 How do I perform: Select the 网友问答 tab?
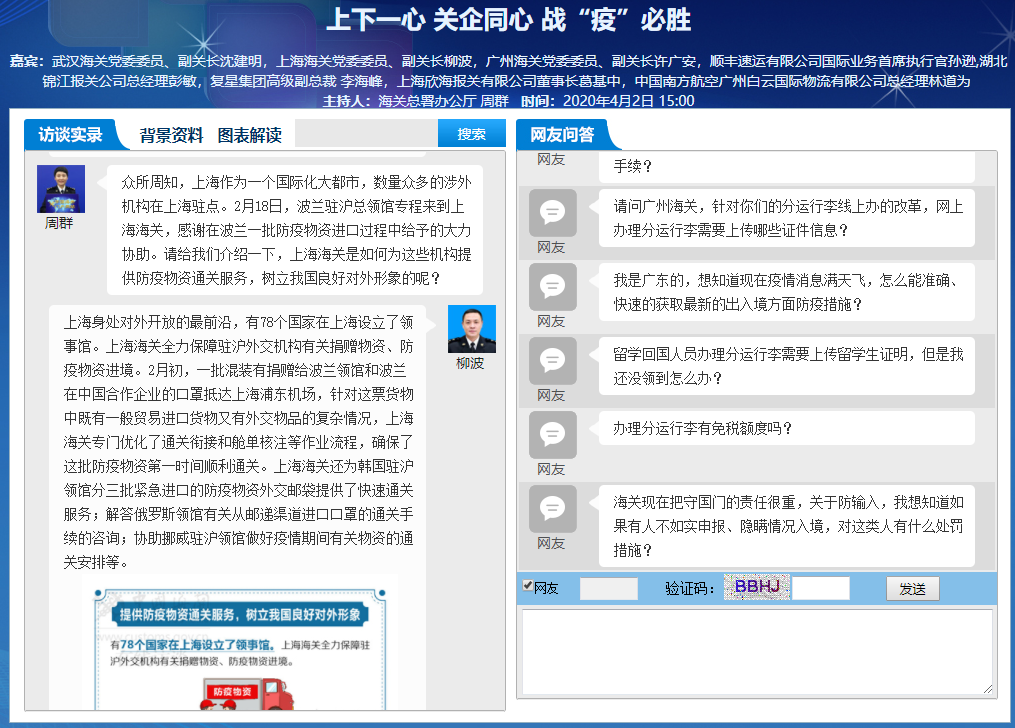tap(562, 135)
